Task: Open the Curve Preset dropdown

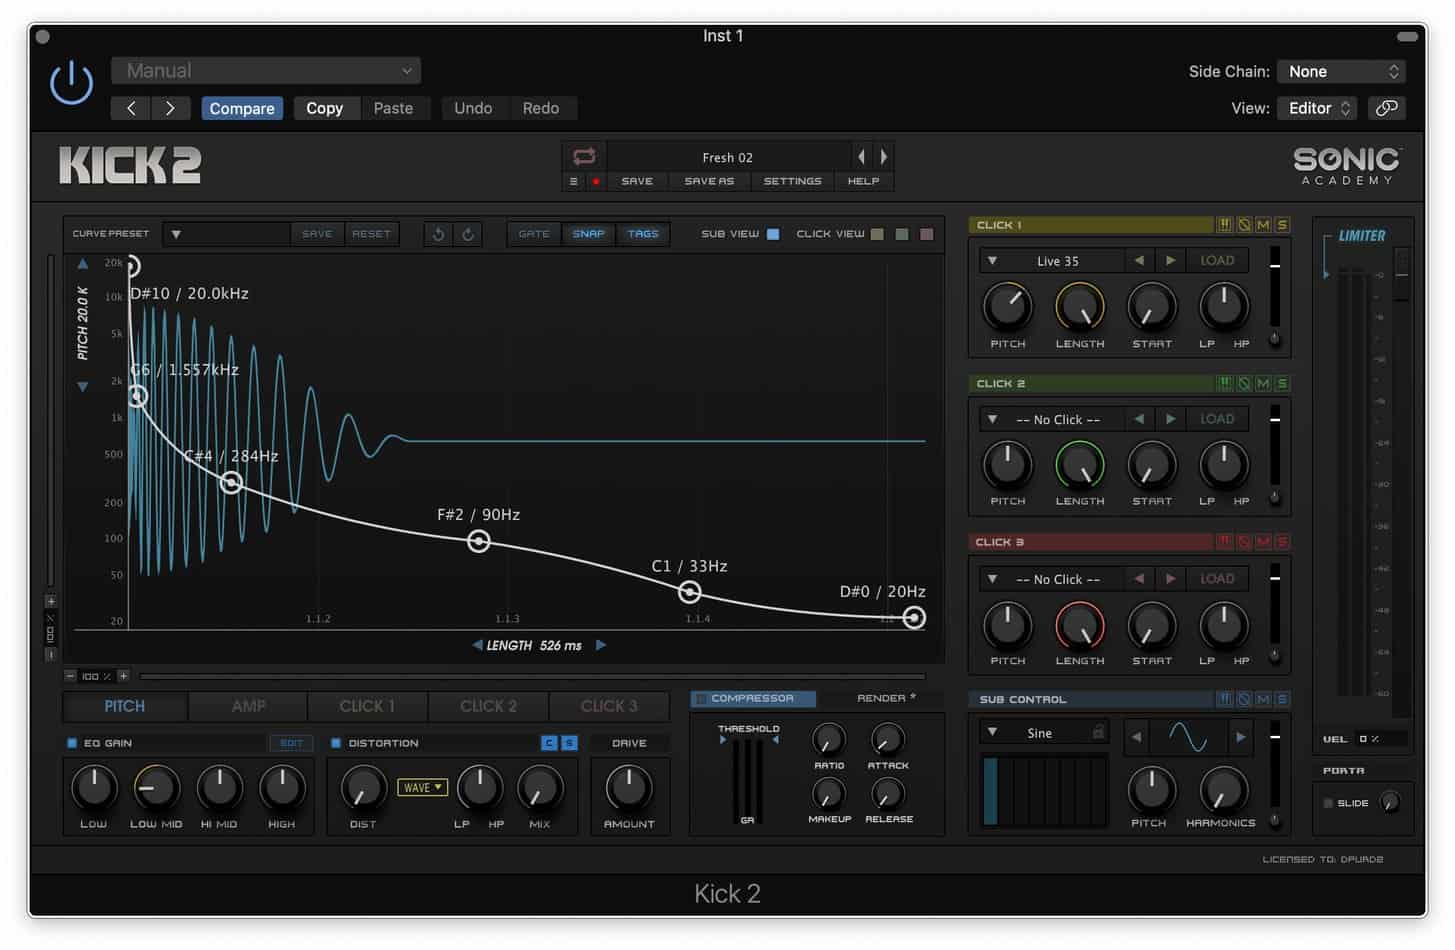Action: coord(226,234)
